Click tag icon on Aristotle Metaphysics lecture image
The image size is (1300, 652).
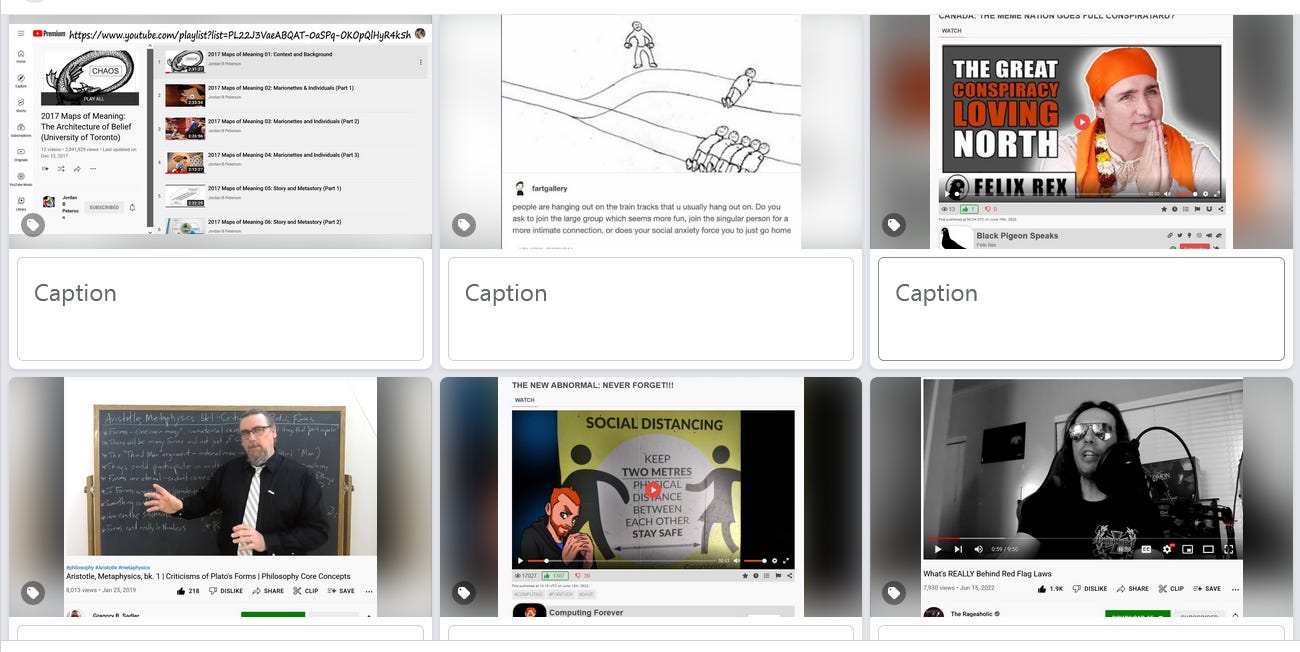pyautogui.click(x=33, y=593)
